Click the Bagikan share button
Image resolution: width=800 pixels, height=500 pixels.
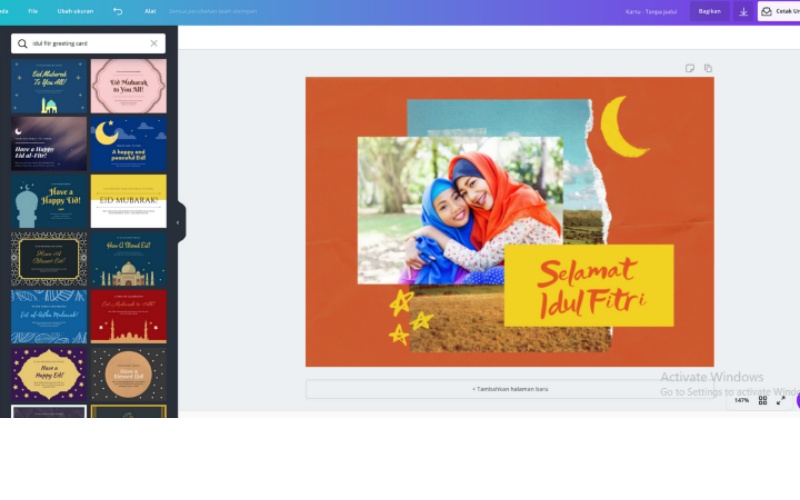click(709, 11)
